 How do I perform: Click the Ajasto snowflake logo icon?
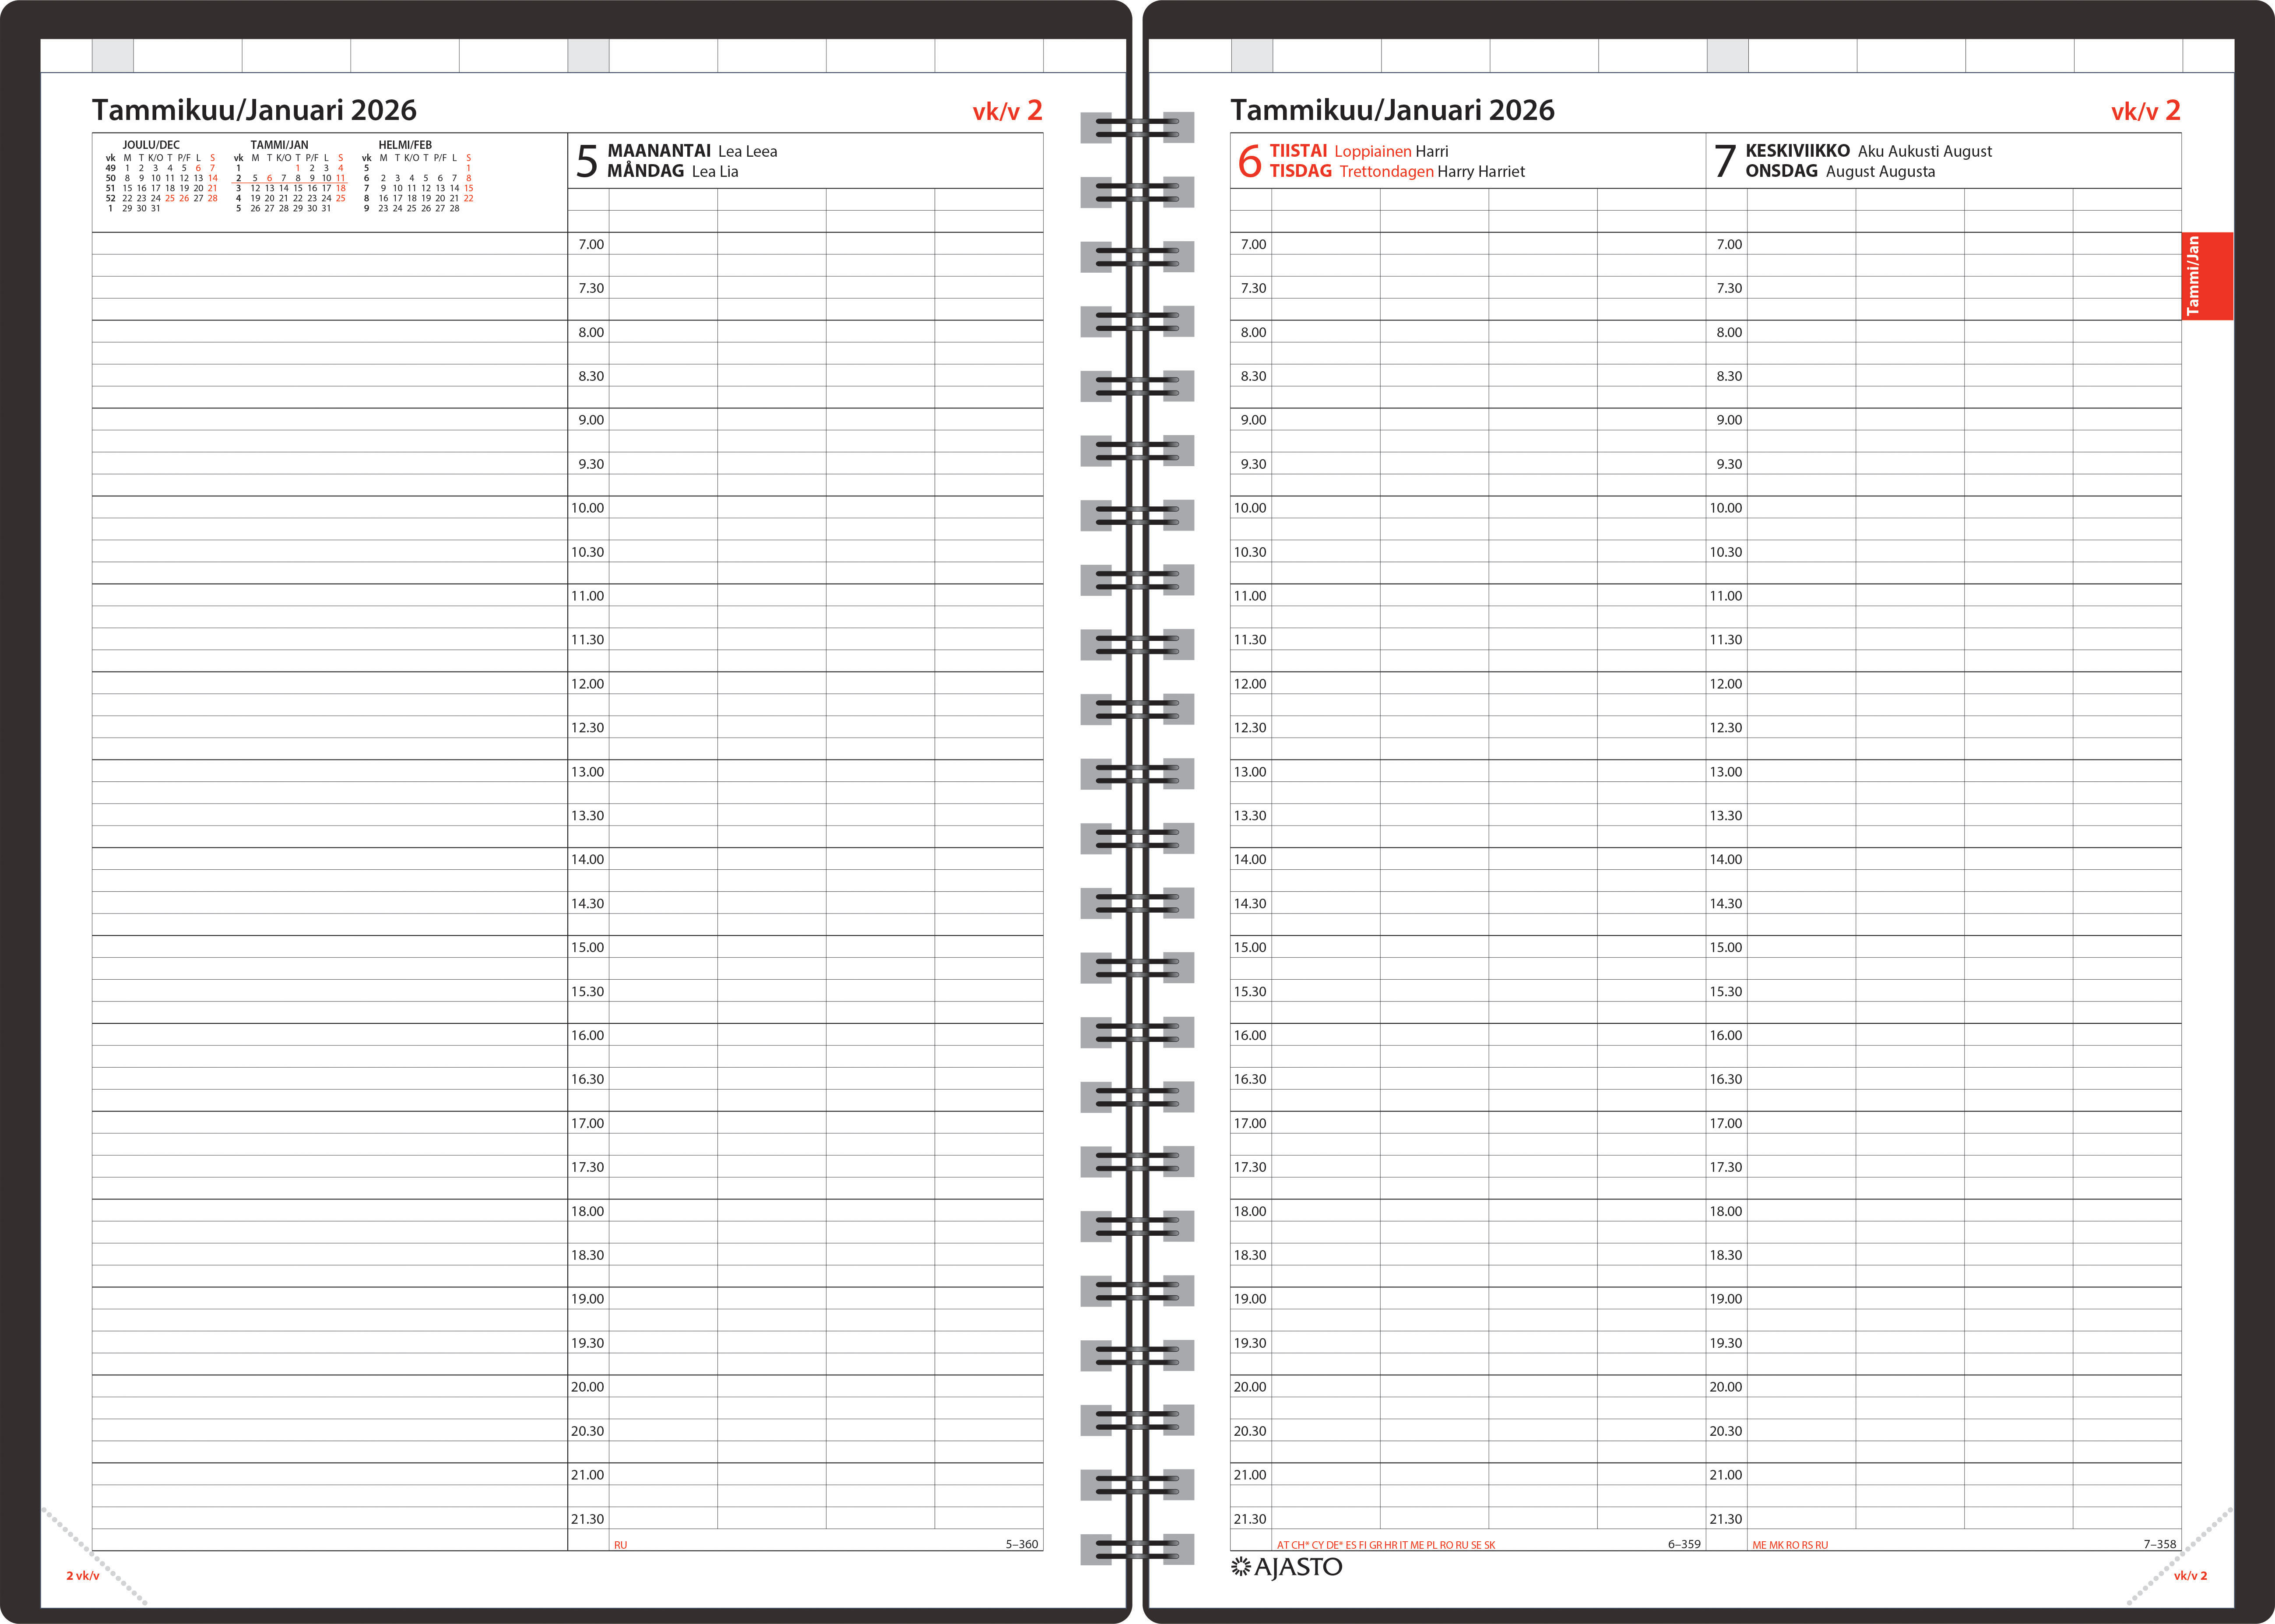[1240, 1567]
